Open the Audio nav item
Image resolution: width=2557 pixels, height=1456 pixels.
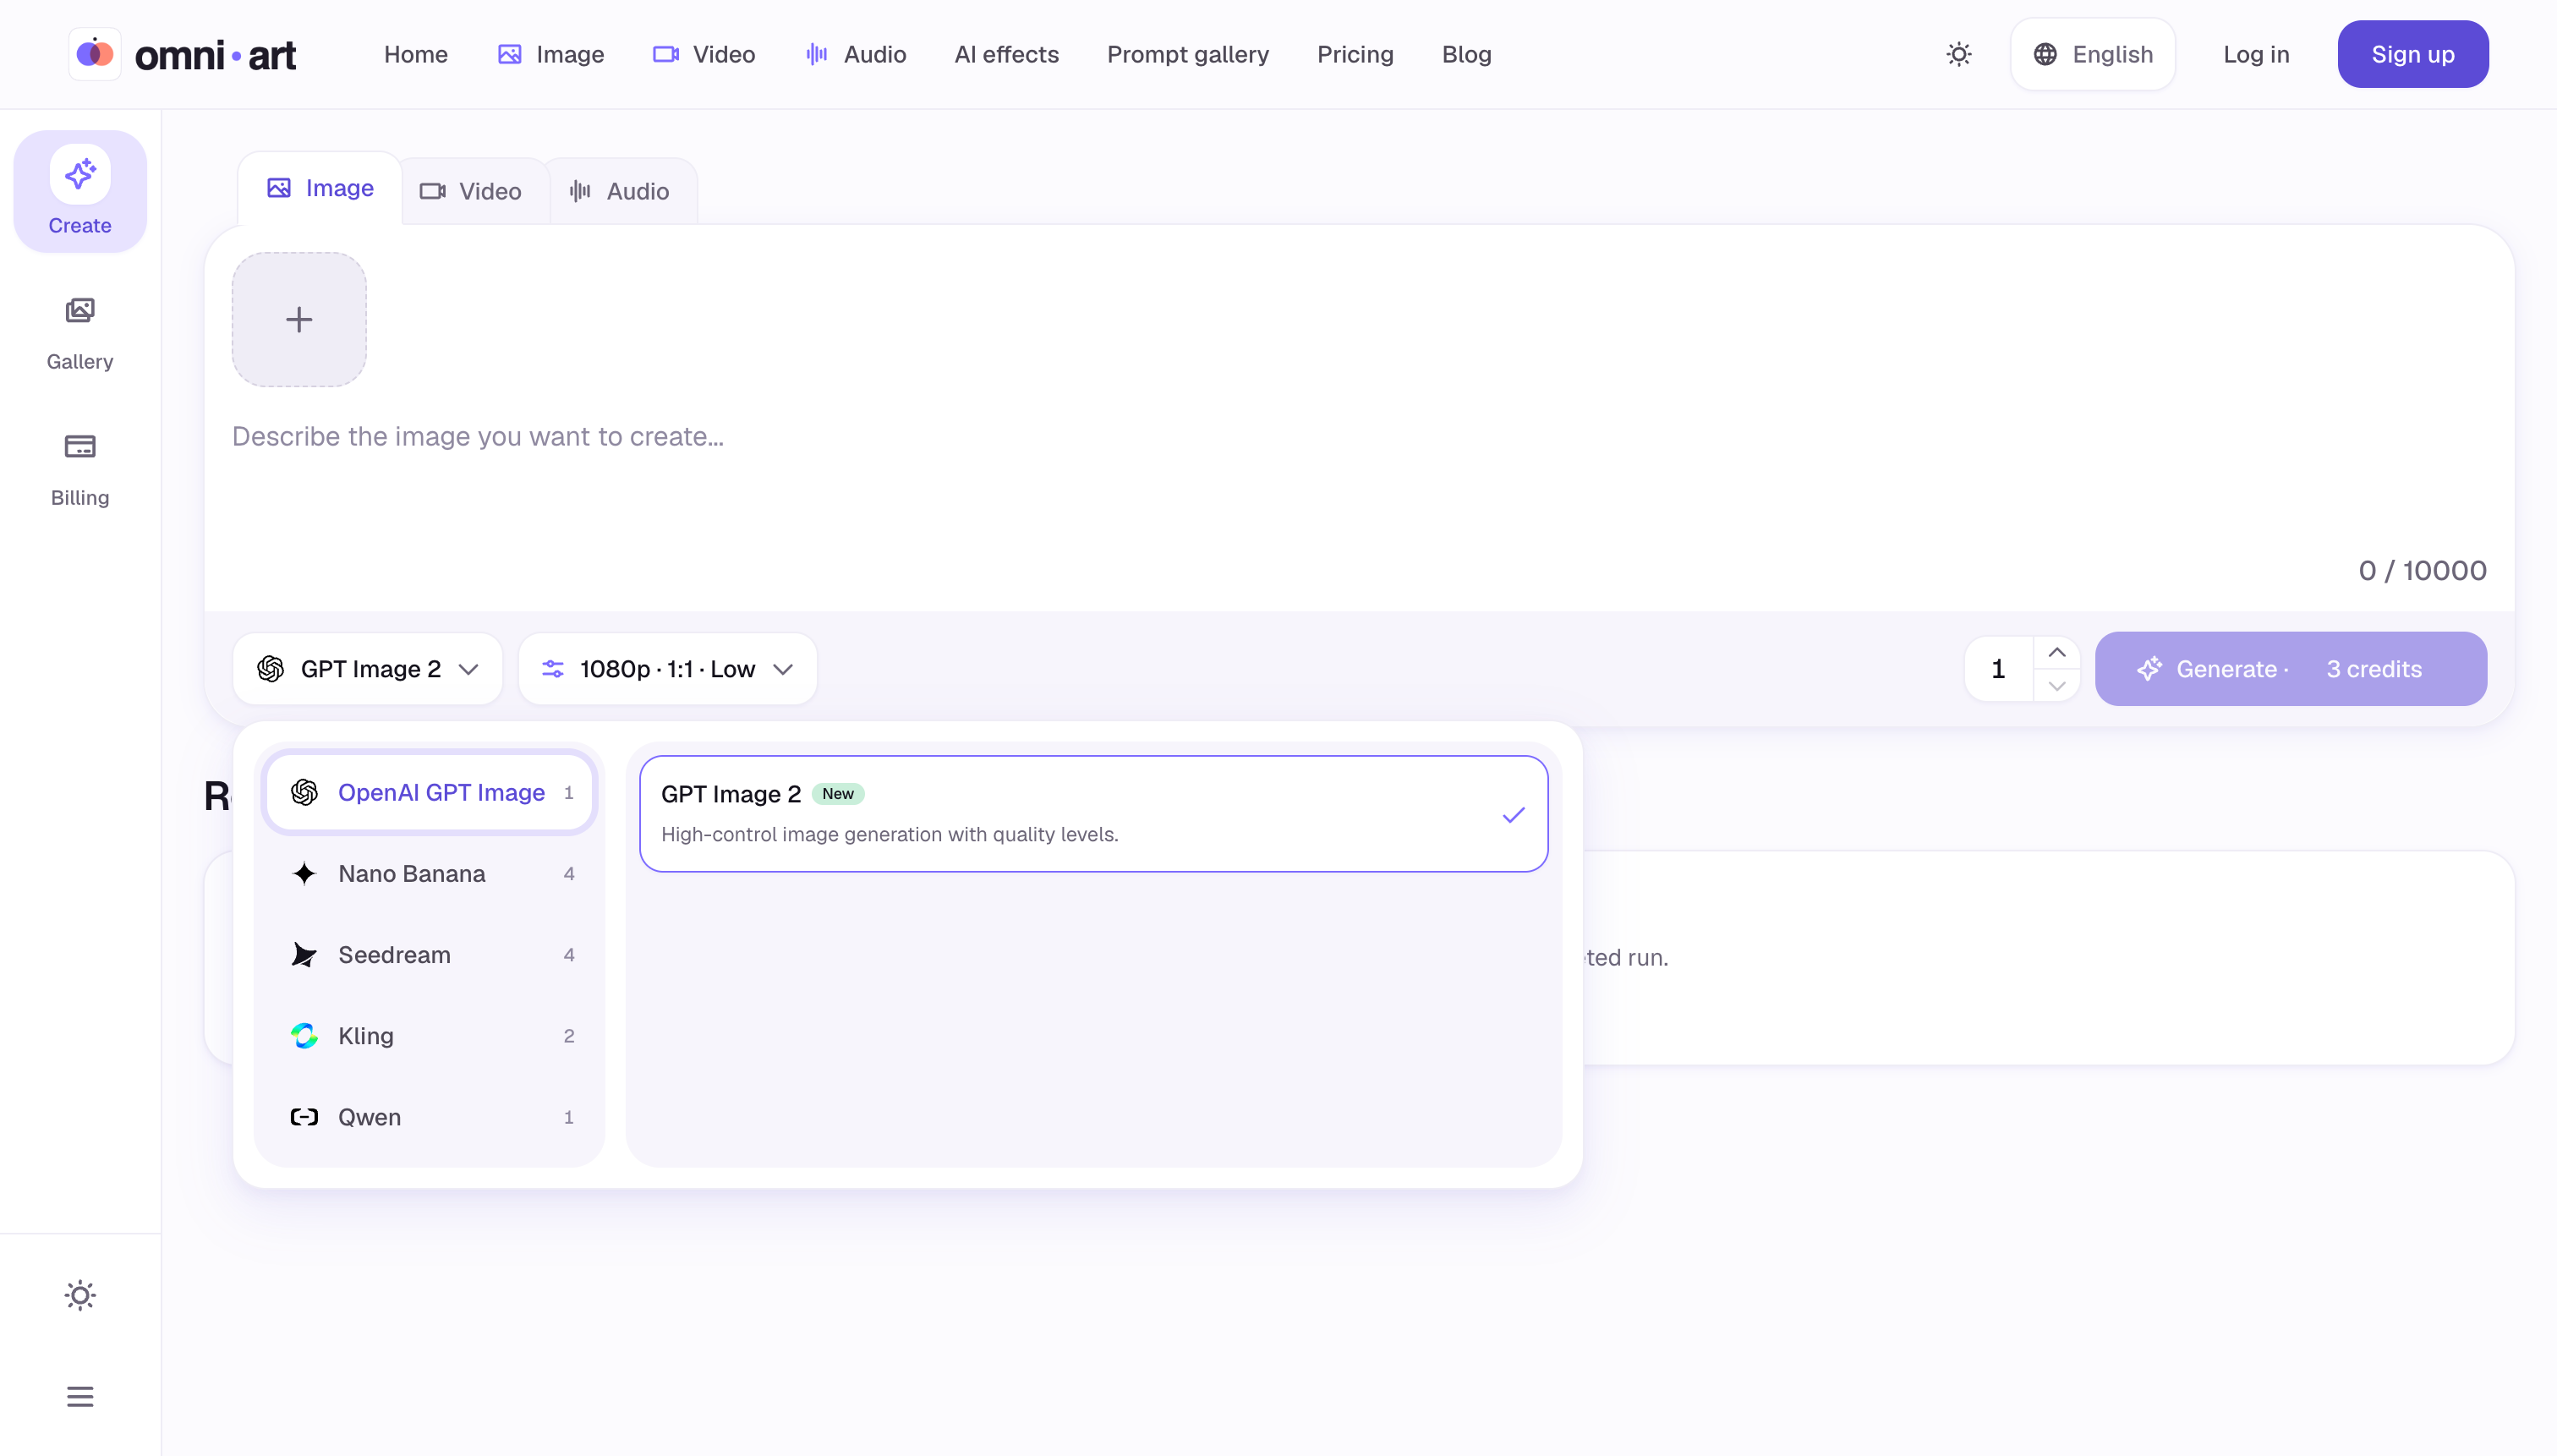coord(856,54)
